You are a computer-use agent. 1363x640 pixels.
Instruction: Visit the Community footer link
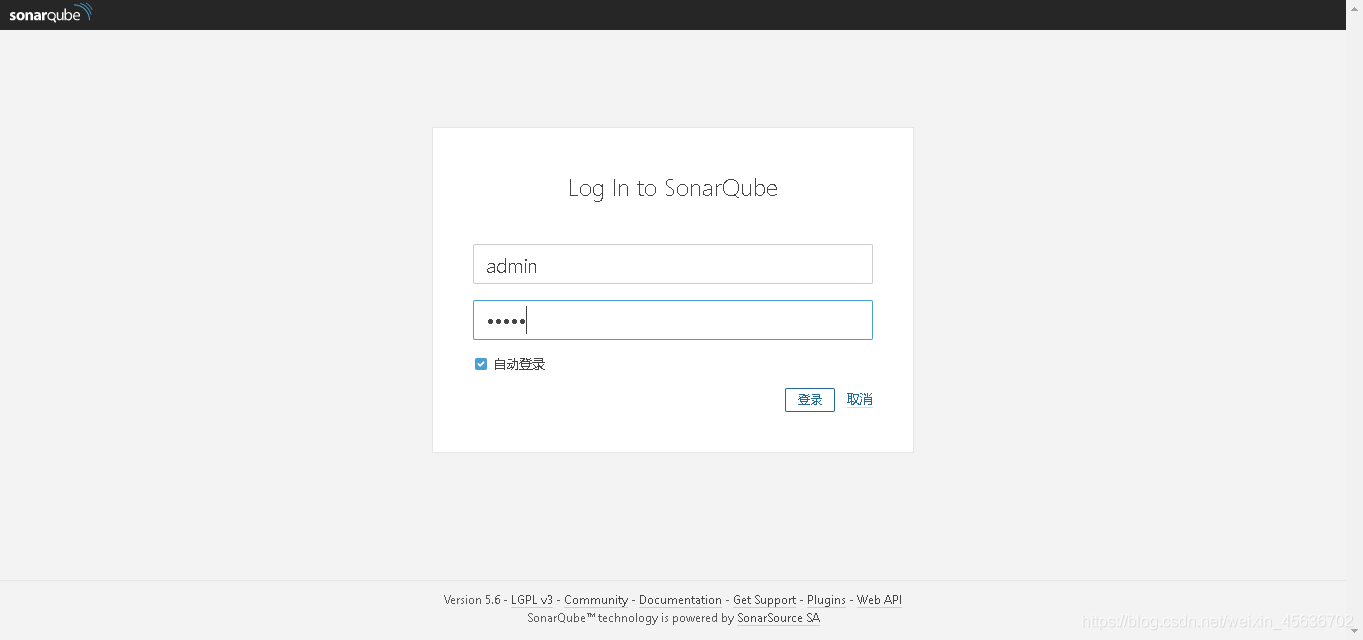tap(596, 600)
